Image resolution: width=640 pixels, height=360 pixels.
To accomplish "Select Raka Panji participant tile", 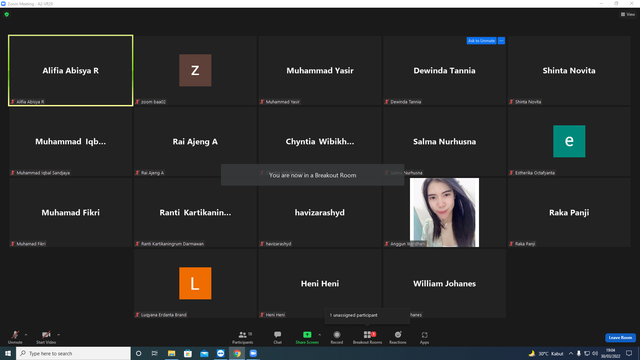I will click(x=569, y=212).
